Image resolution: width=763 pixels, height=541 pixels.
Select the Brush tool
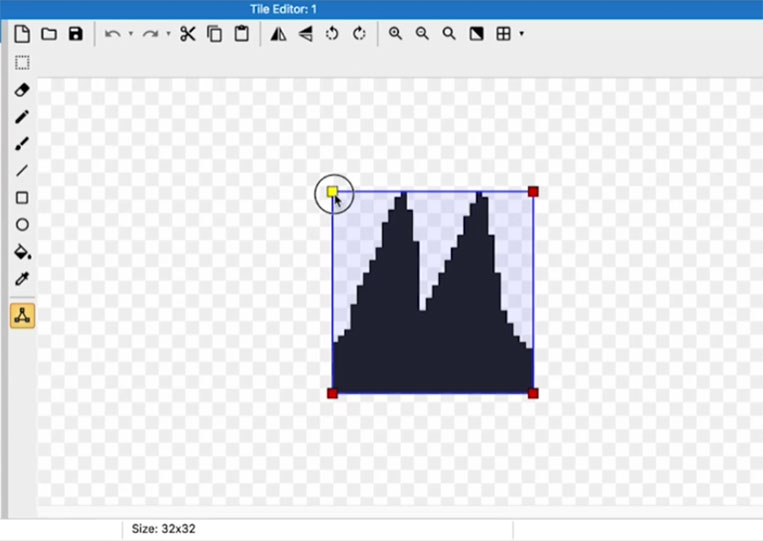point(22,144)
